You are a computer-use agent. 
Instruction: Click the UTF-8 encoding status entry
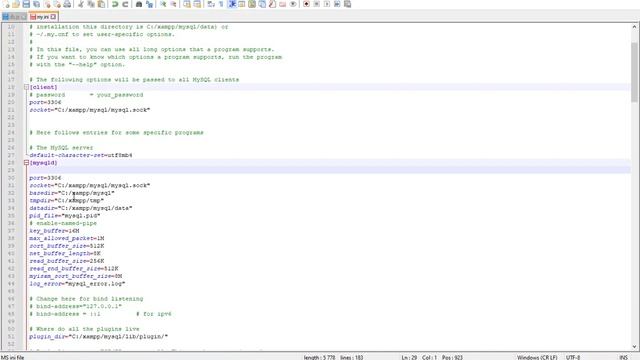point(573,357)
